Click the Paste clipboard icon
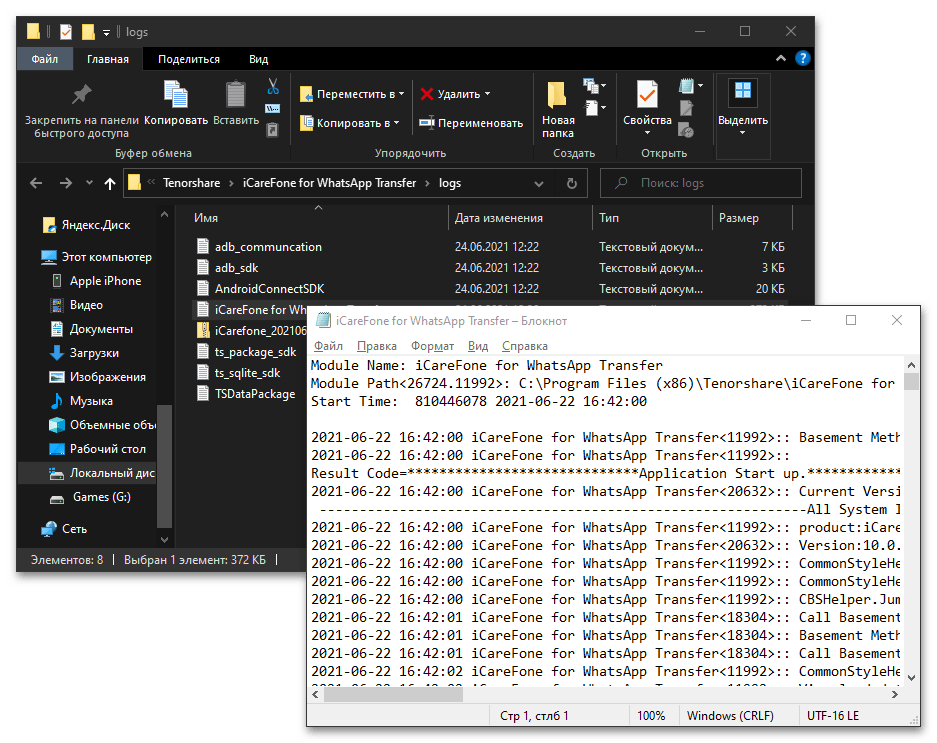Screen dimensions: 937x743 point(235,94)
